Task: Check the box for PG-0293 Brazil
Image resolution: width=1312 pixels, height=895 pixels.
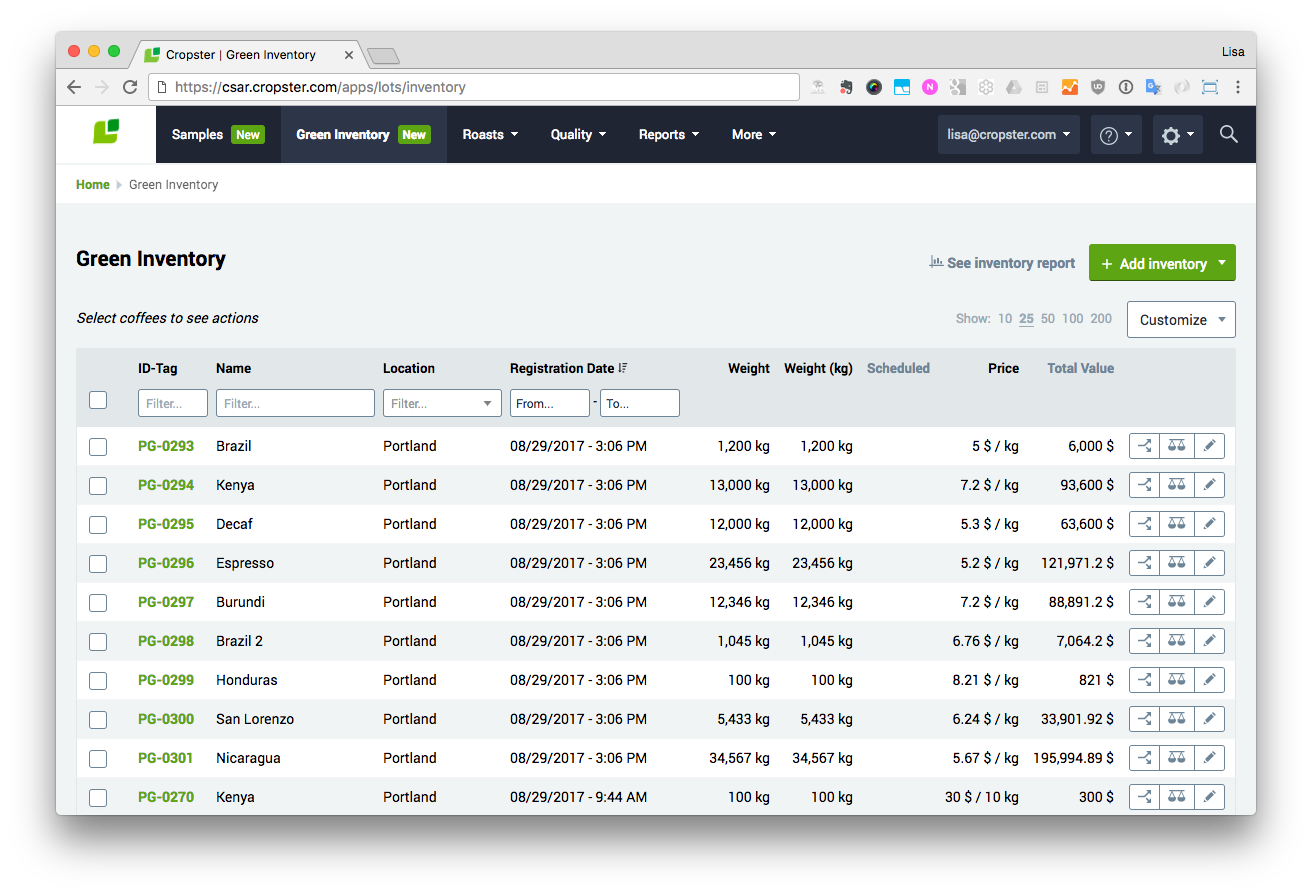Action: pos(98,447)
